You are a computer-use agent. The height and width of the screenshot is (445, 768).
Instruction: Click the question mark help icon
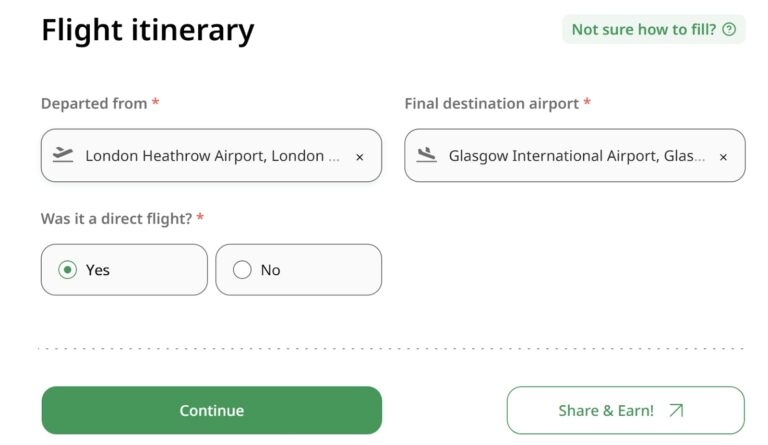729,29
